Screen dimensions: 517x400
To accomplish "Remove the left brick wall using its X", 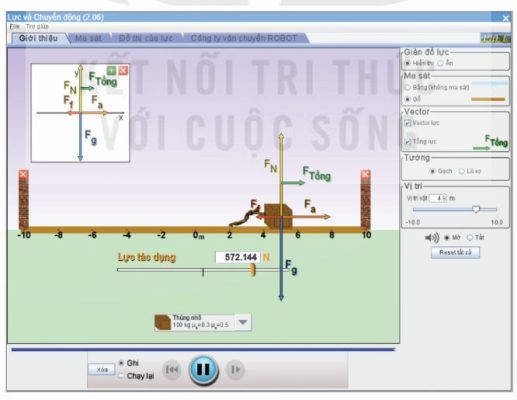I will [x=23, y=174].
